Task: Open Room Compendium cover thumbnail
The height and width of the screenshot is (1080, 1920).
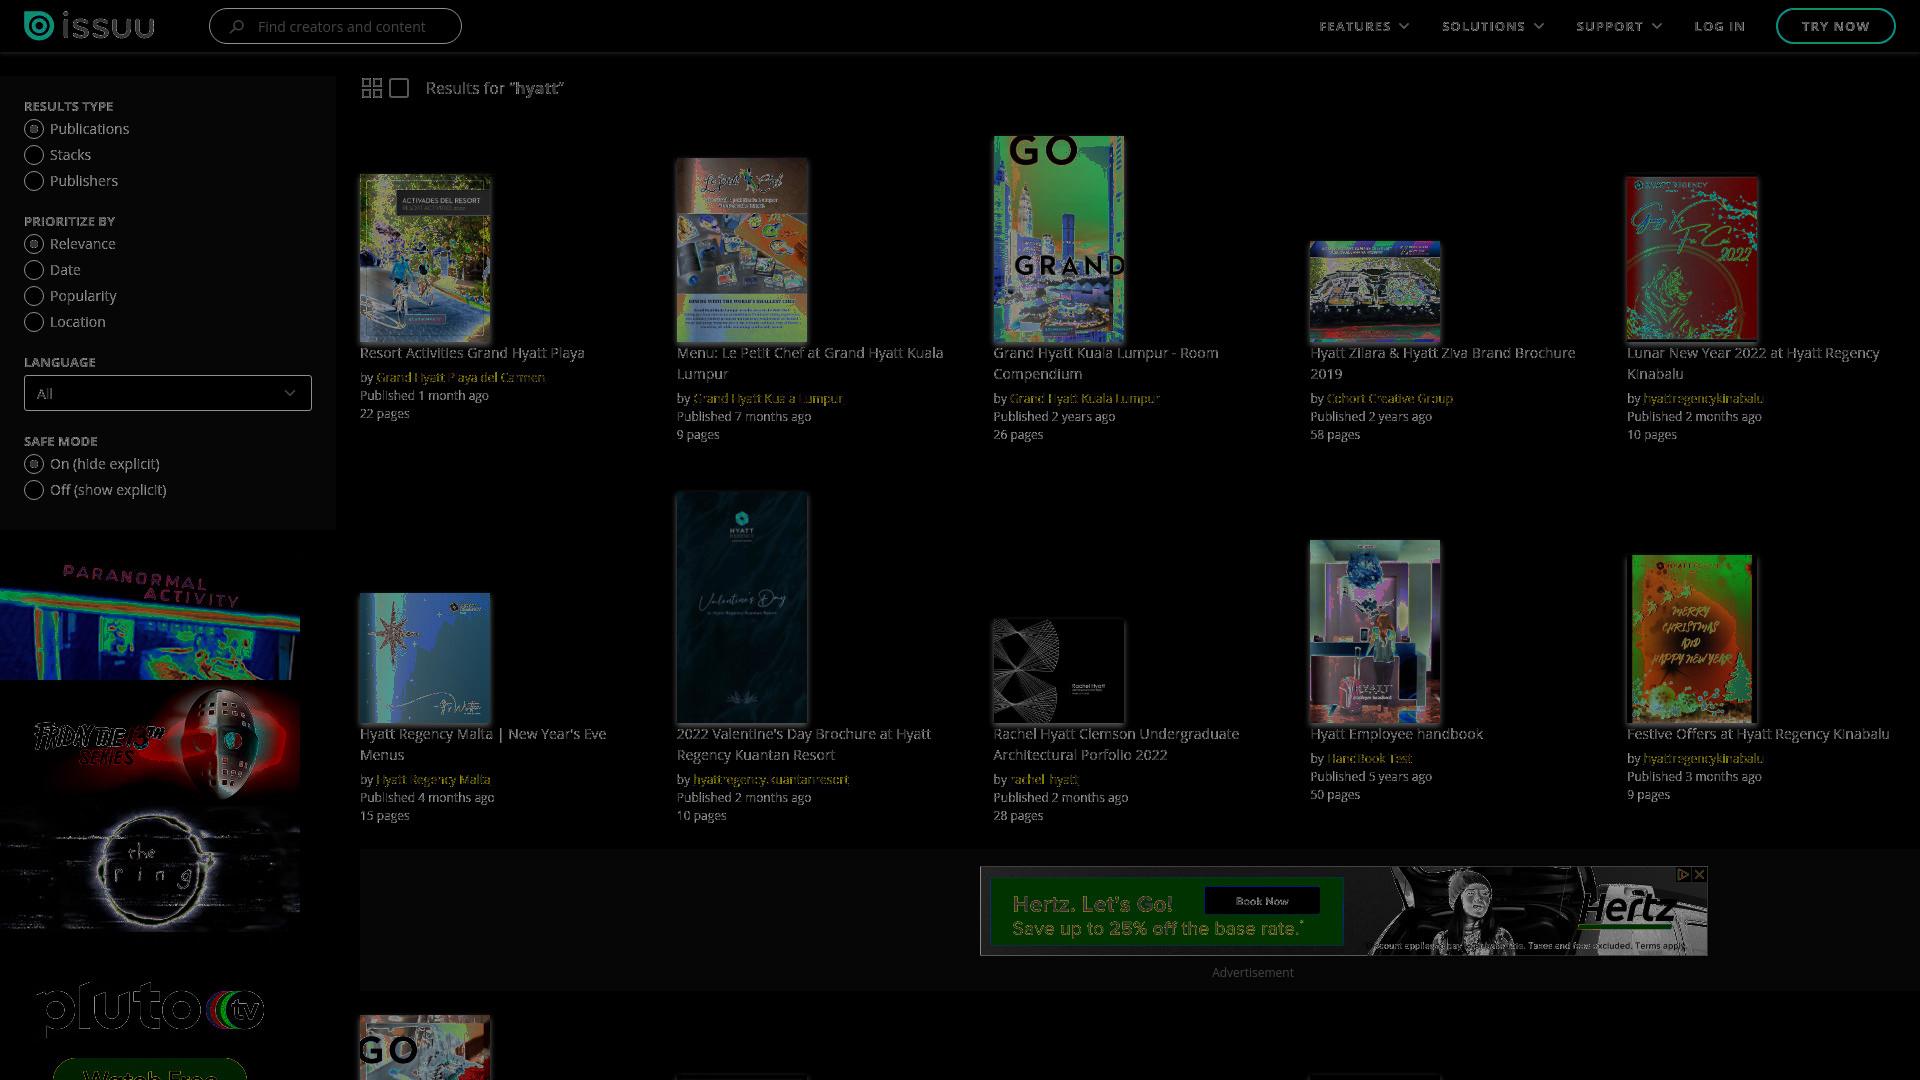Action: 1058,239
